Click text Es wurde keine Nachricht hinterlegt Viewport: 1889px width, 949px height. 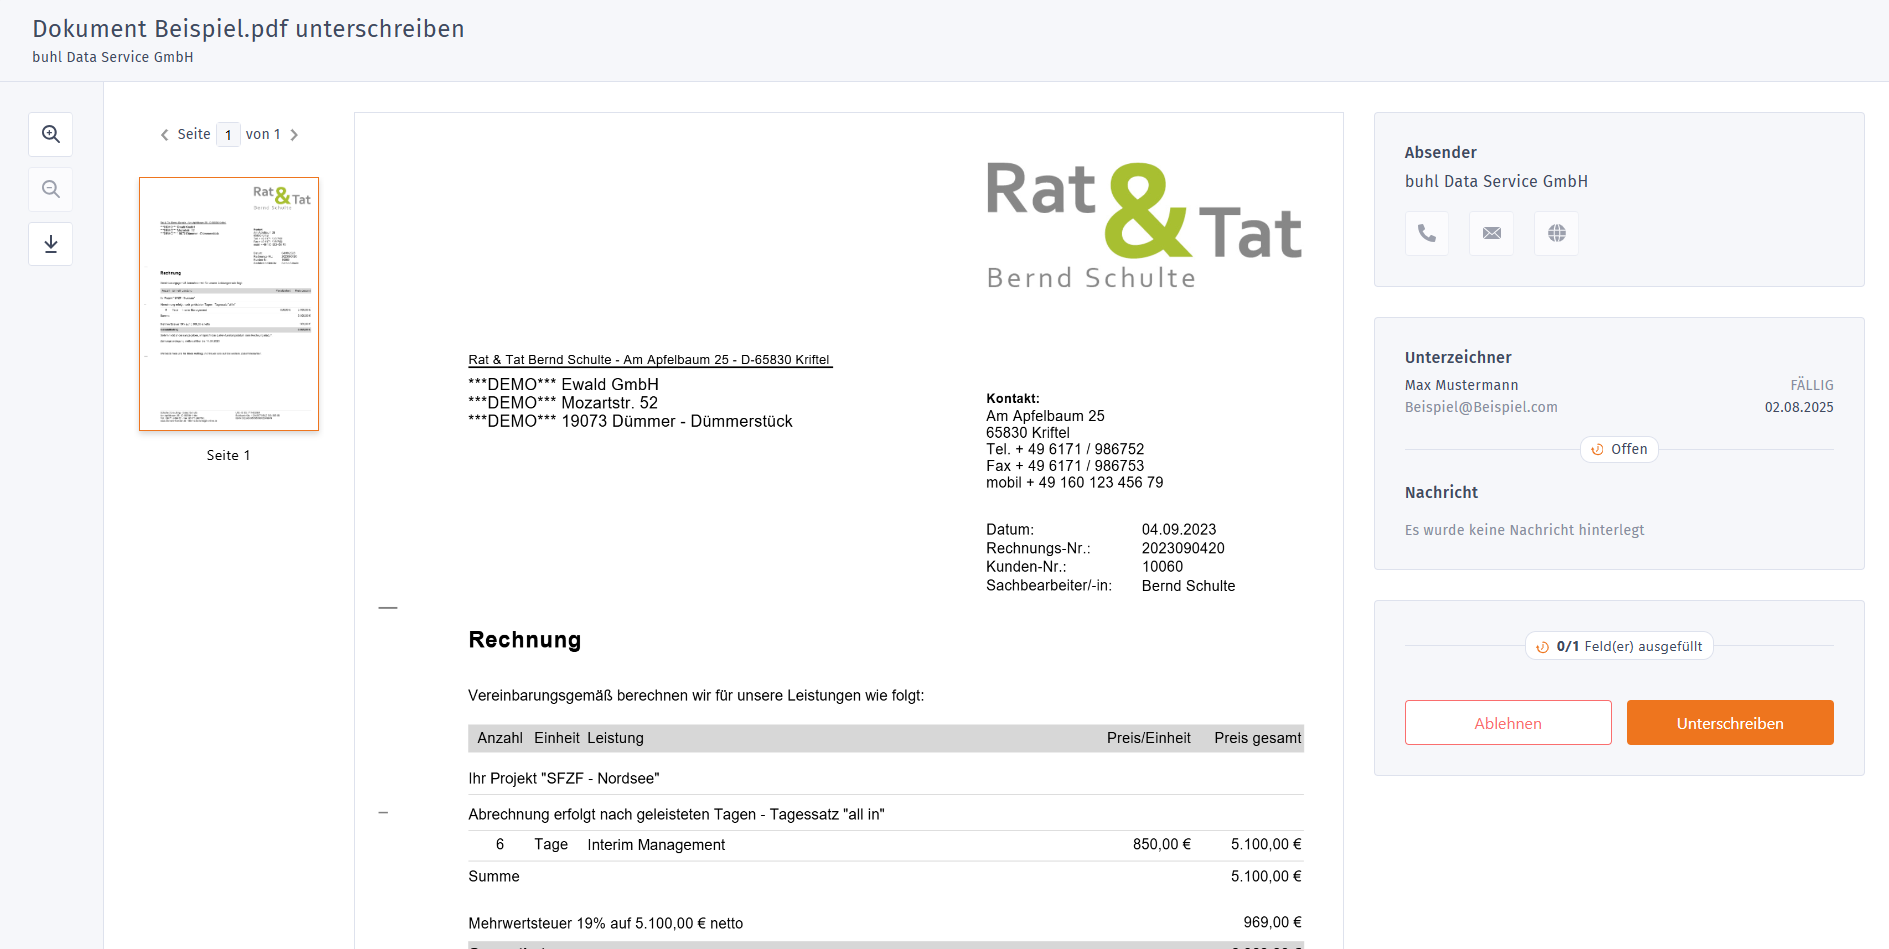(x=1524, y=531)
